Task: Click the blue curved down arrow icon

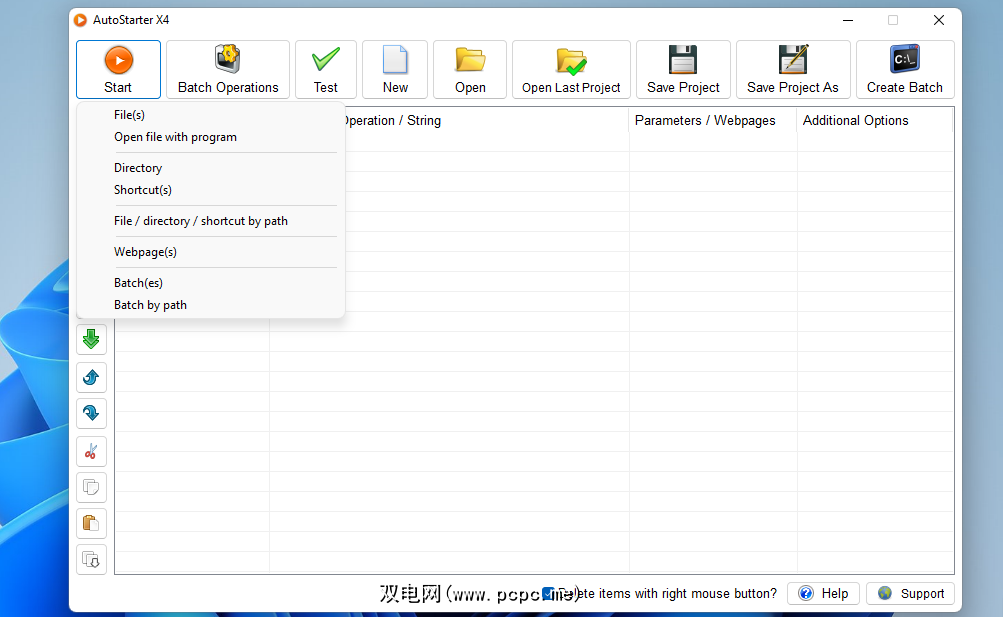Action: (x=91, y=413)
